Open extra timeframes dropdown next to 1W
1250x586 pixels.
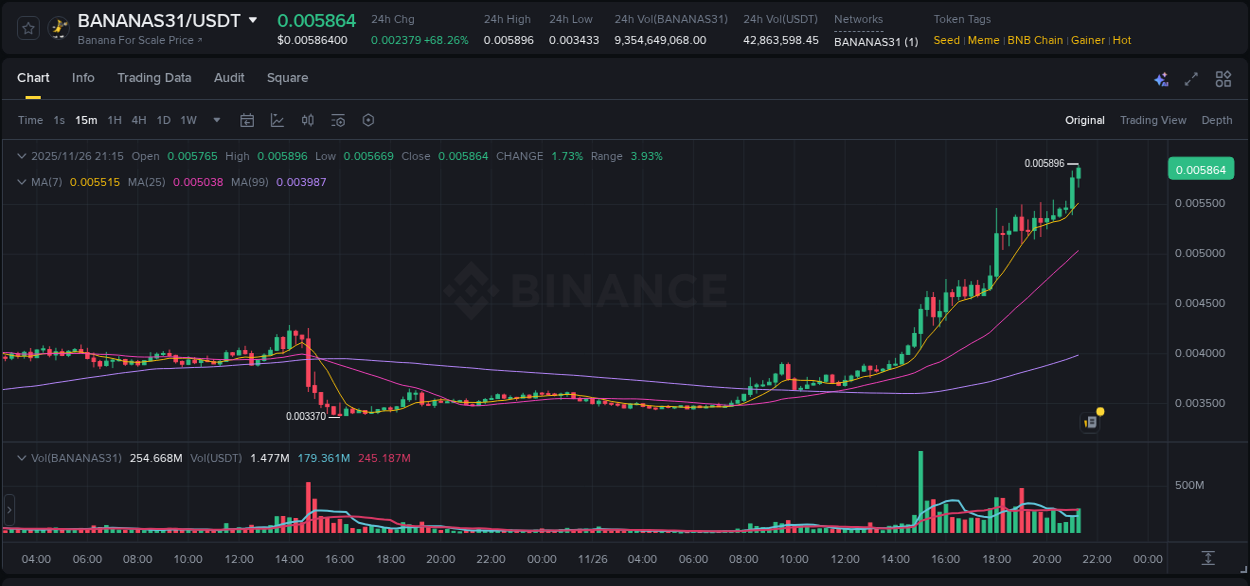[216, 120]
